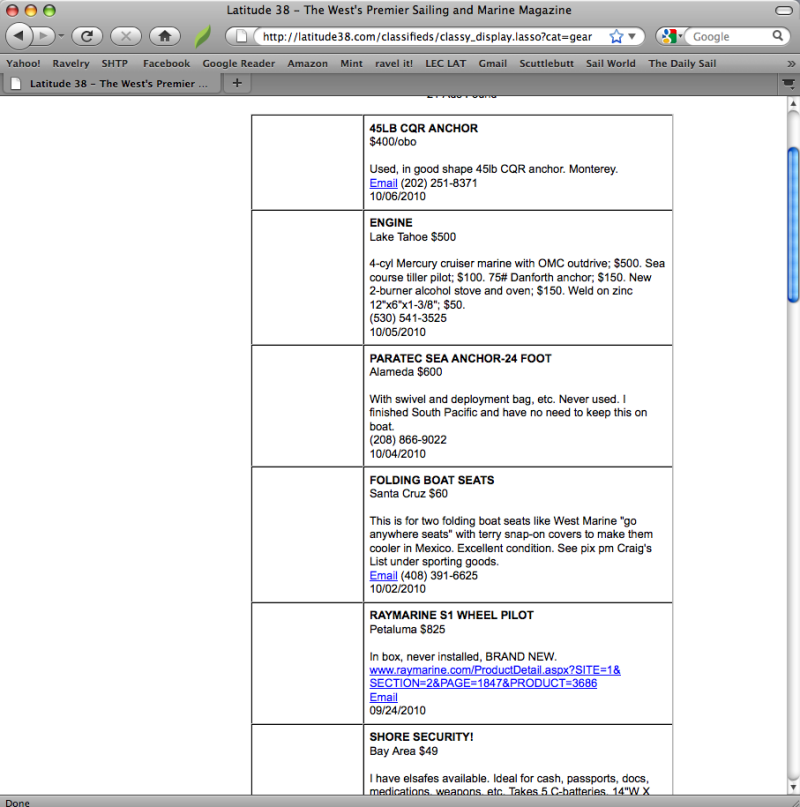Click the FOLDING BOAT SEATS heading

431,480
